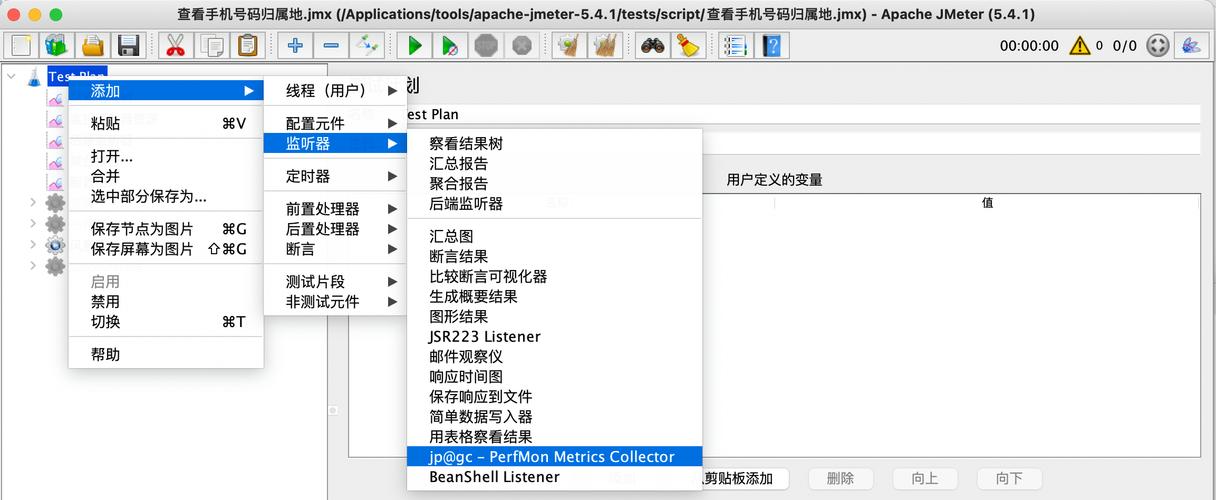The image size is (1216, 500).
Task: Add the 后端监听器 listener
Action: point(555,203)
